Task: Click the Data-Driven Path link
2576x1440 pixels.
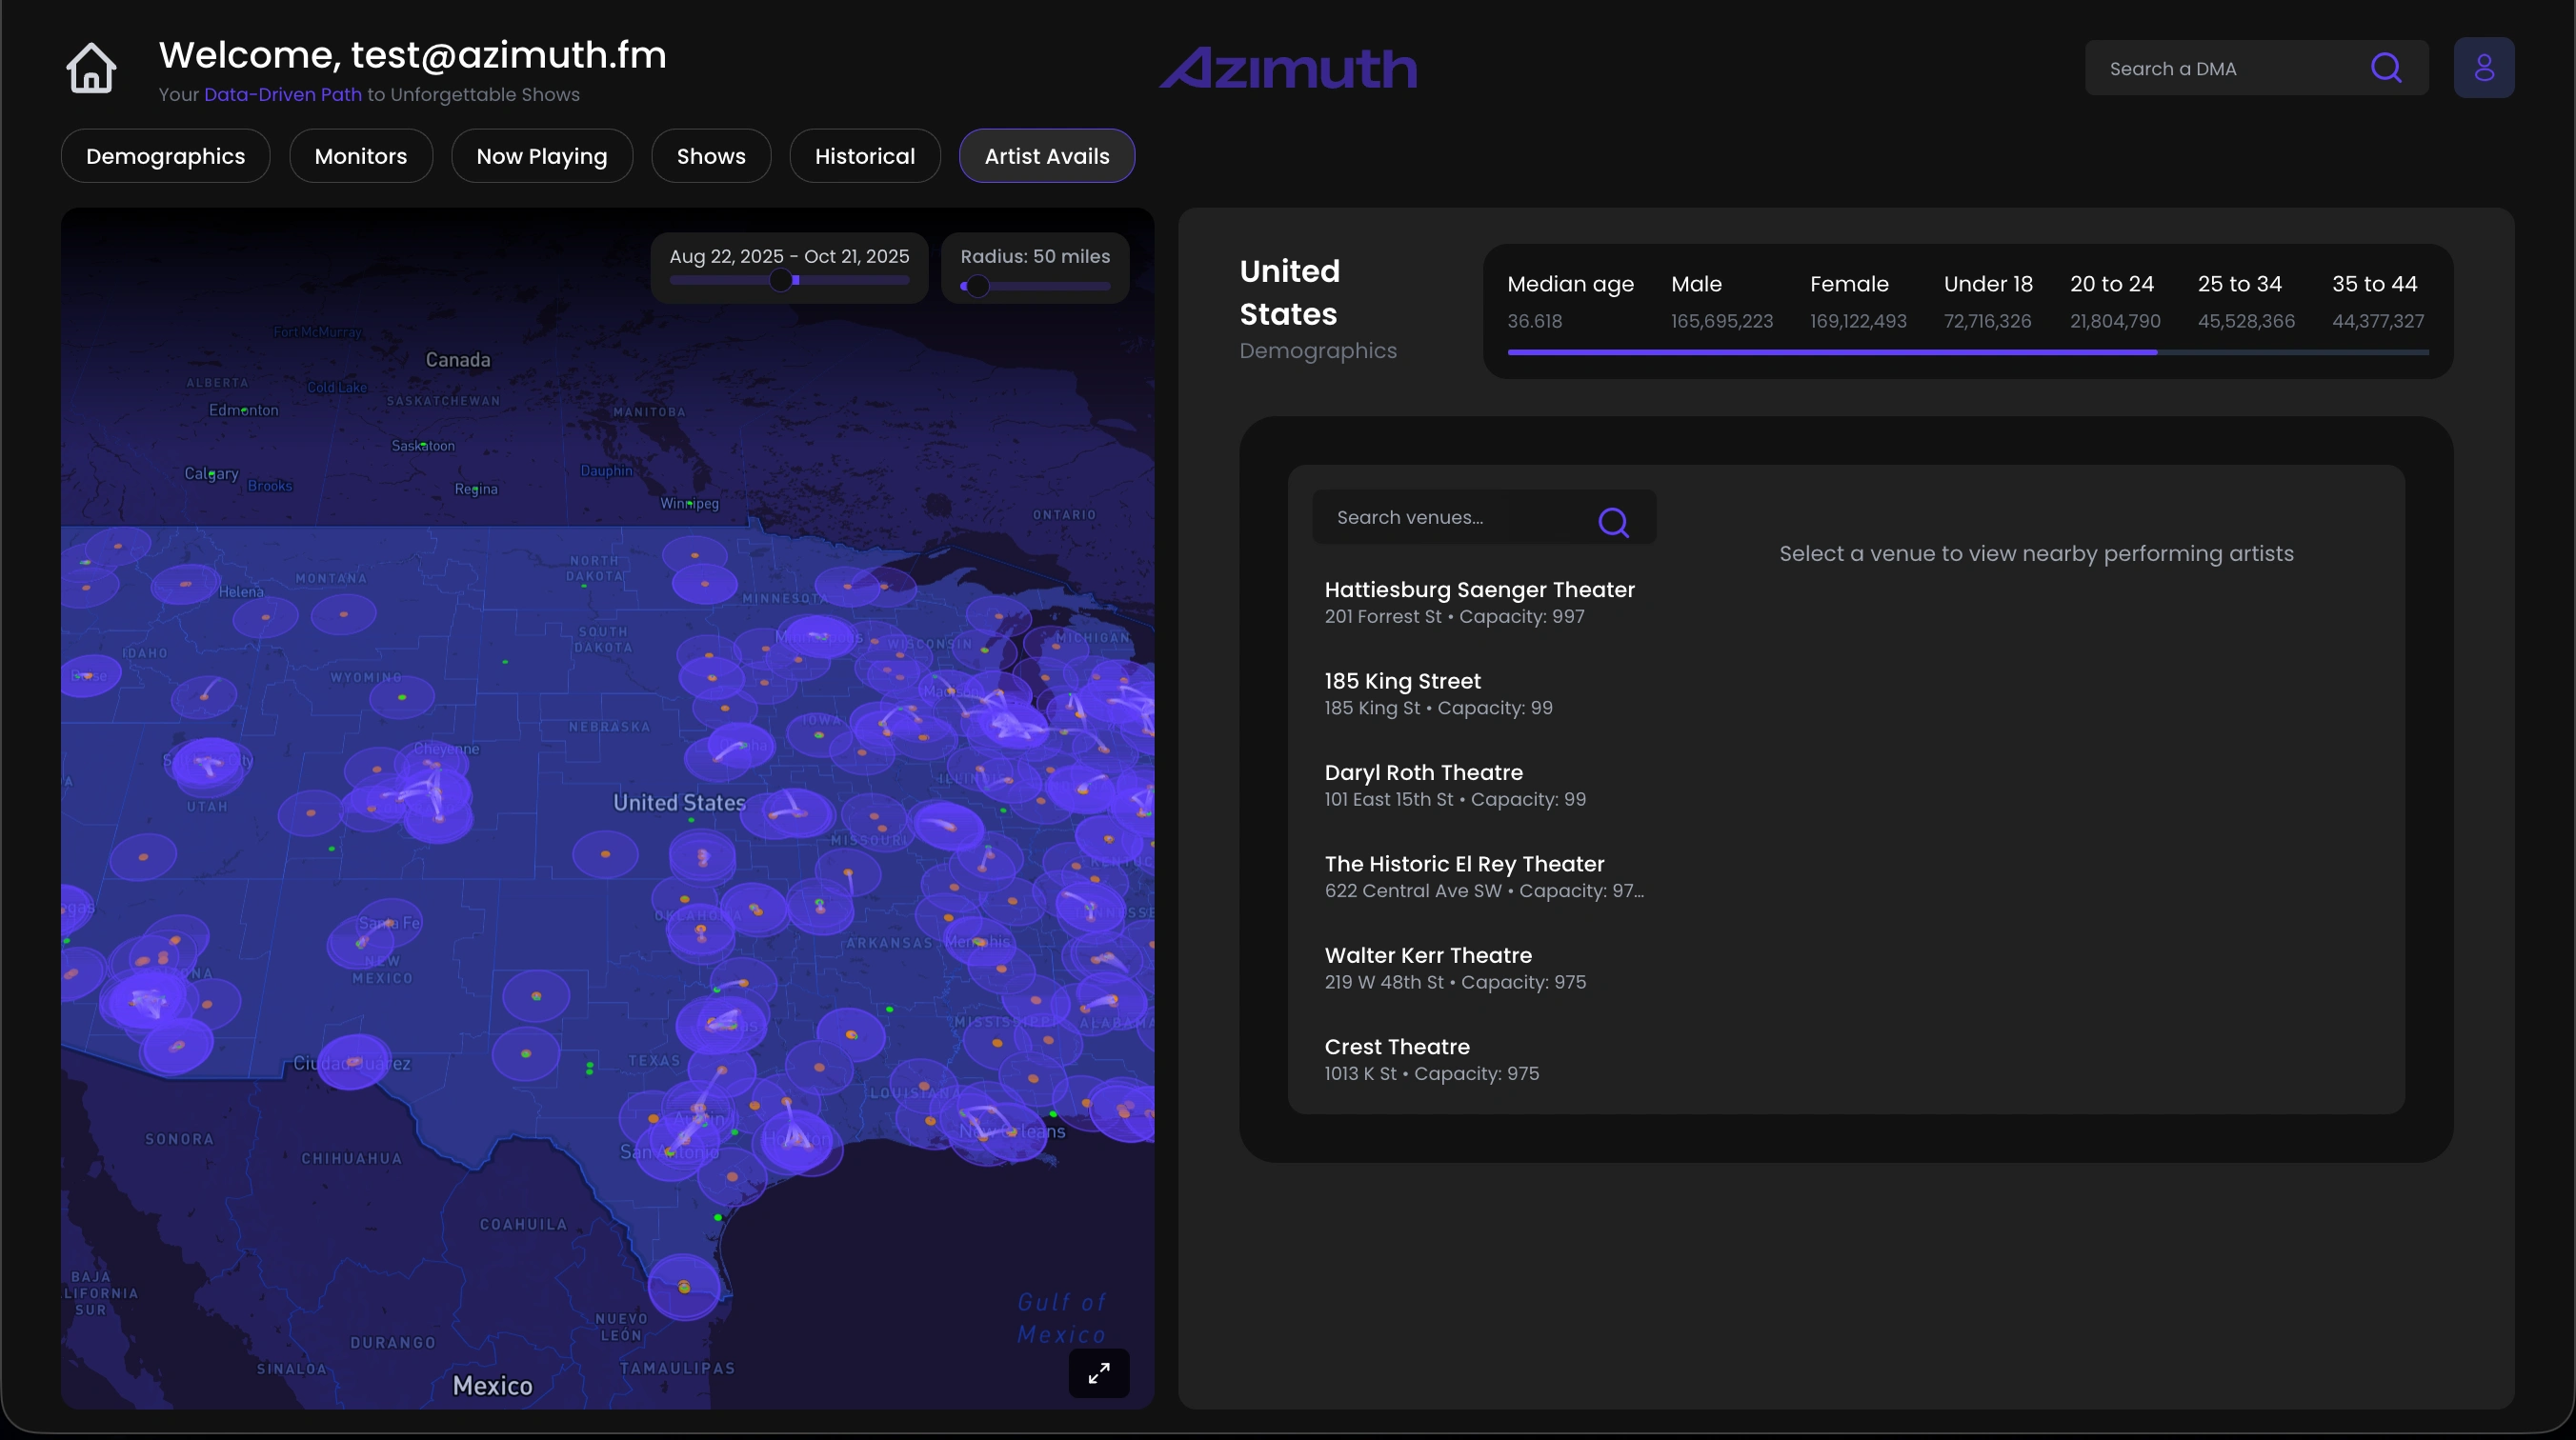Action: click(282, 95)
